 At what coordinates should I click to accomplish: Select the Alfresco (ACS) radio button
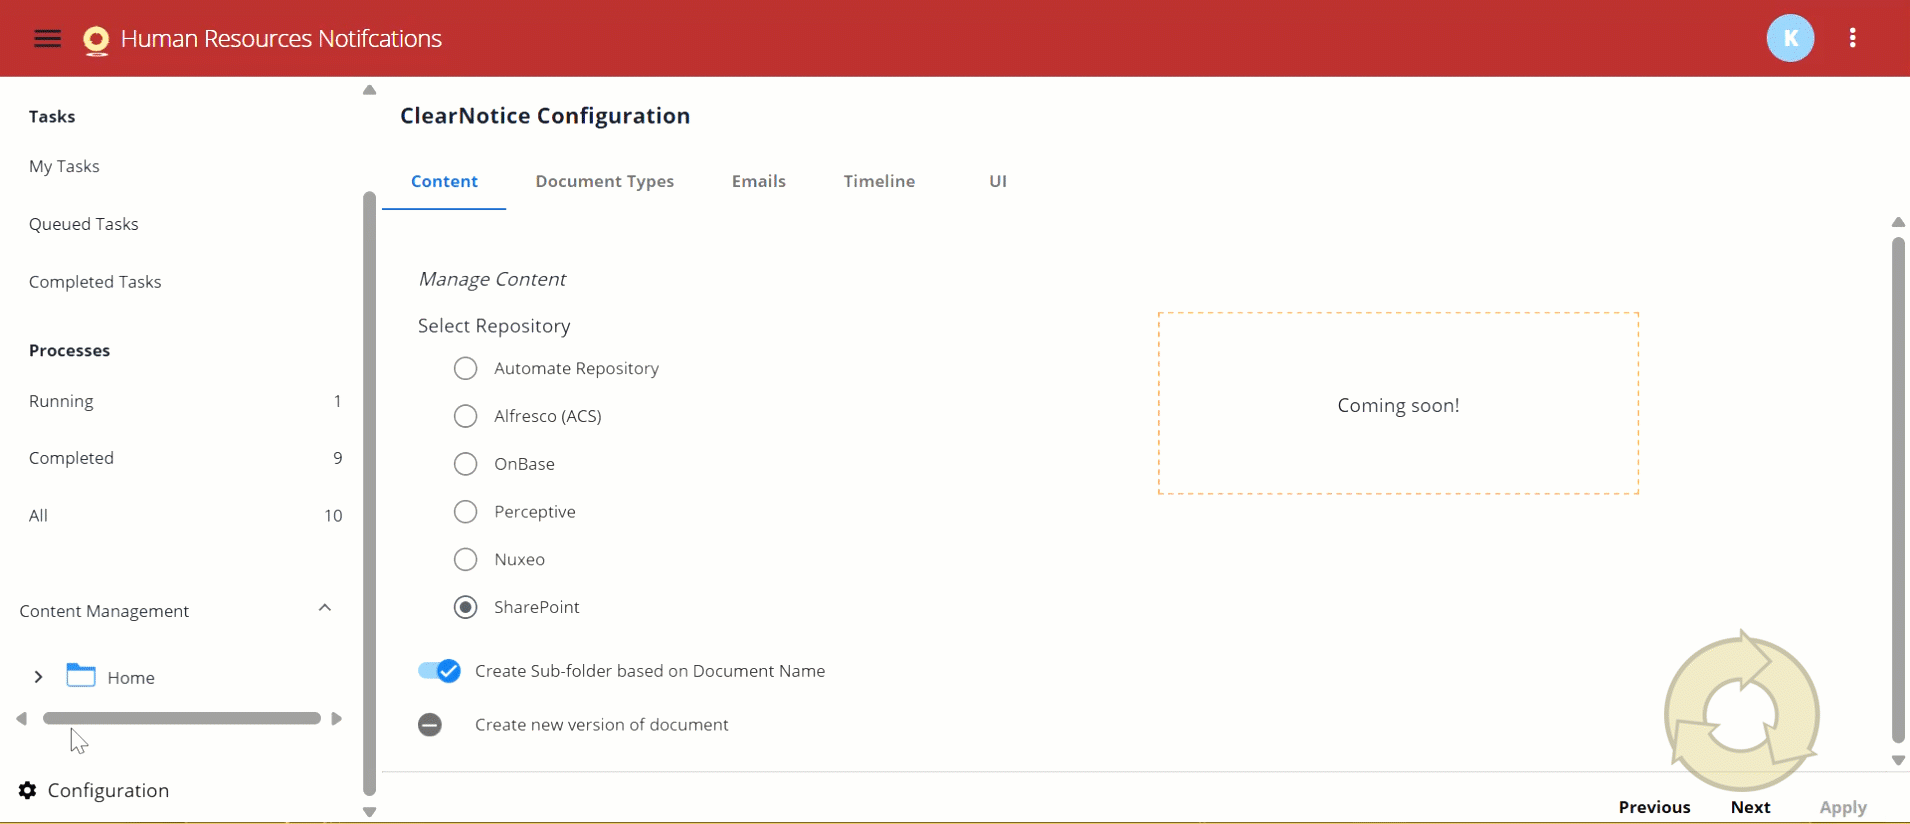[x=465, y=416]
